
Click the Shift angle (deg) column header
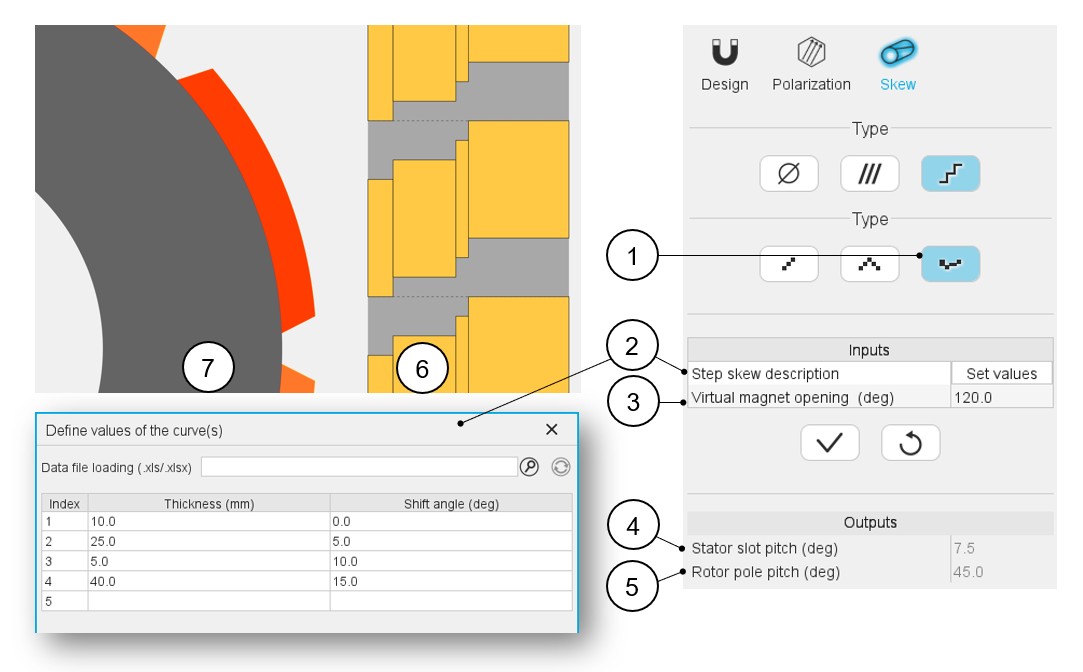coord(451,503)
